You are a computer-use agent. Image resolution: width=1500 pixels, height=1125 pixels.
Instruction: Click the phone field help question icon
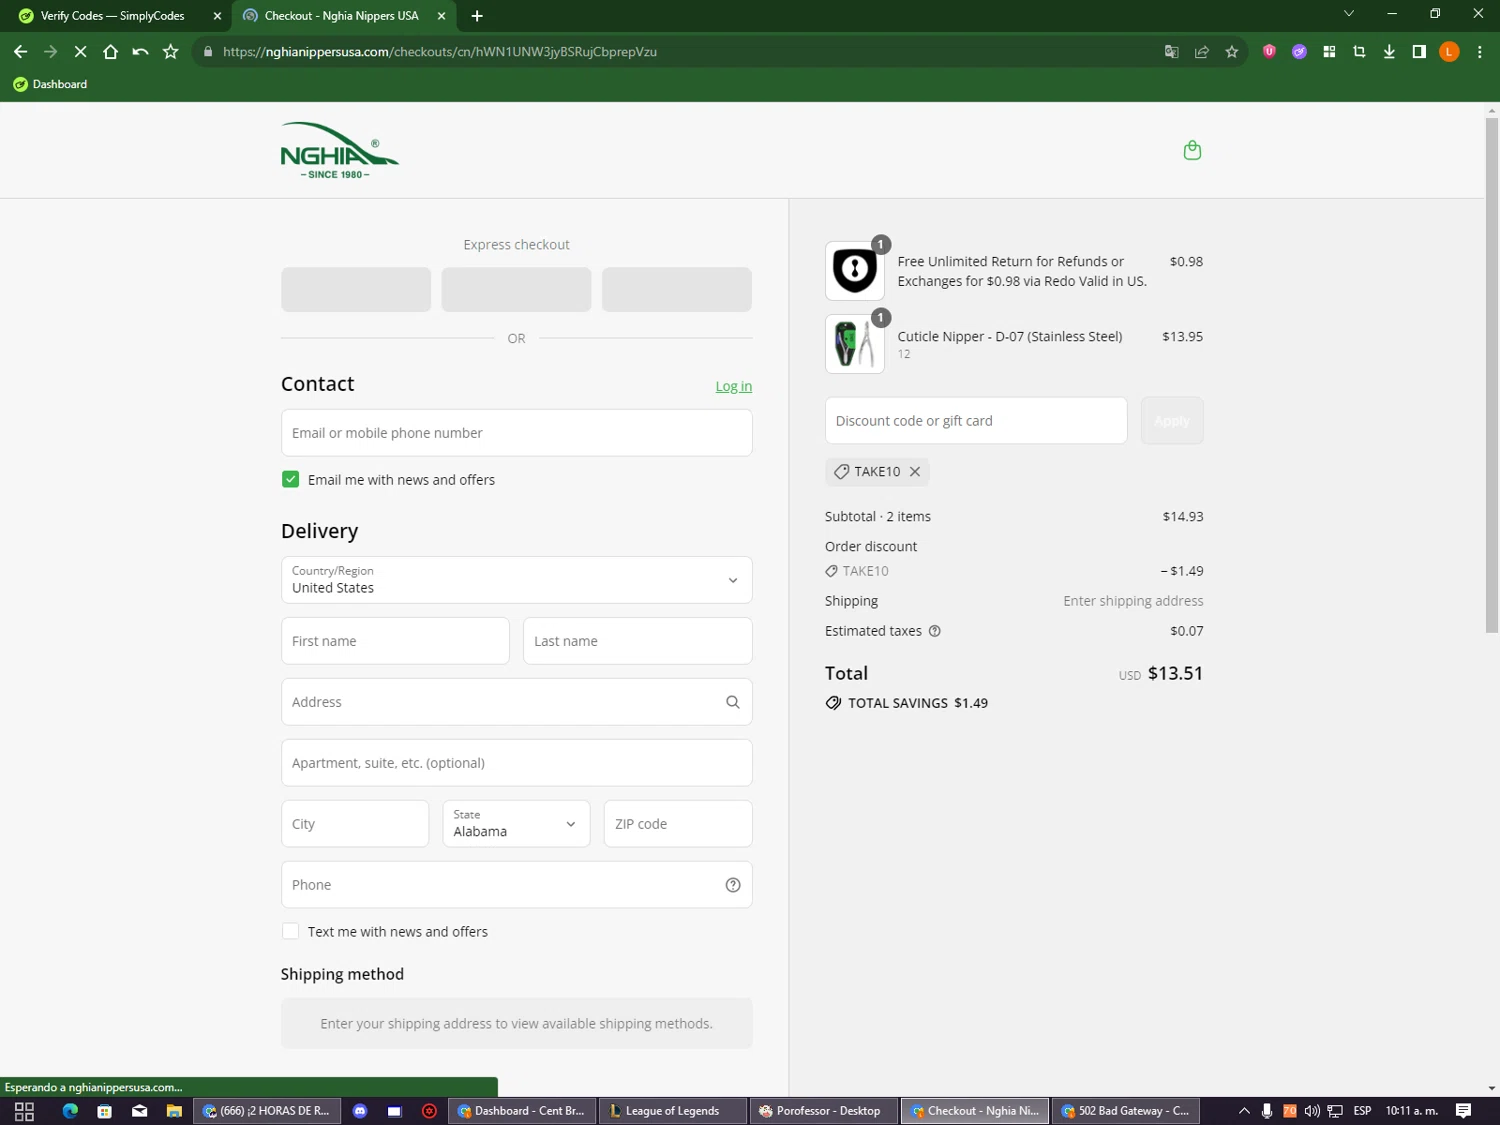tap(733, 885)
